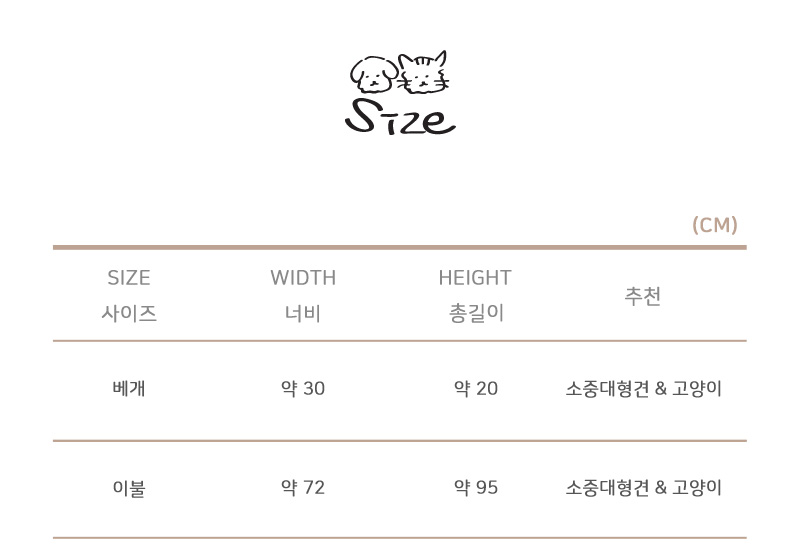Image resolution: width=800 pixels, height=552 pixels.
Task: Select the SIZE column header
Action: [128, 278]
